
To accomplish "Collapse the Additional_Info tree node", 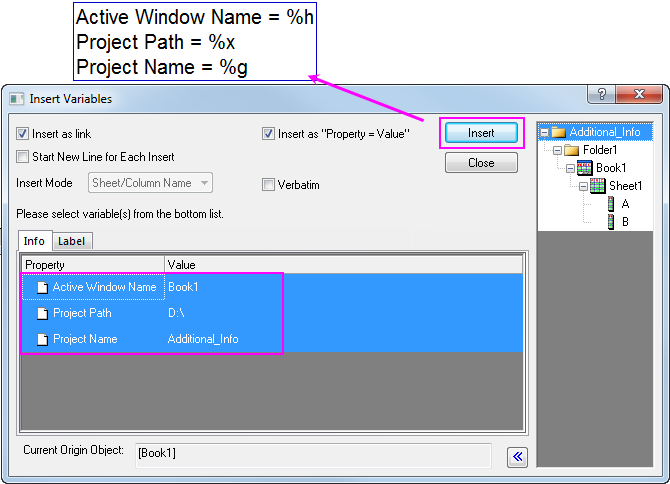I will tap(544, 132).
